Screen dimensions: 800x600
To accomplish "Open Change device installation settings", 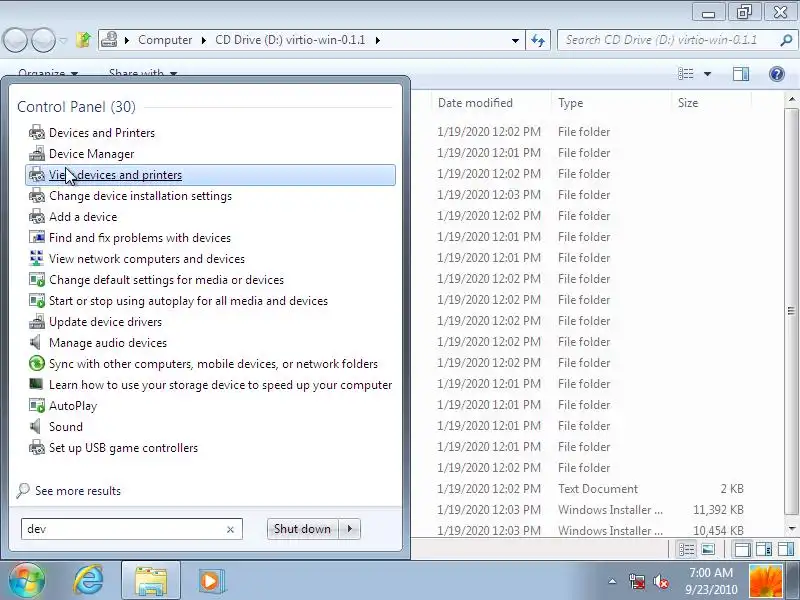I will [140, 196].
